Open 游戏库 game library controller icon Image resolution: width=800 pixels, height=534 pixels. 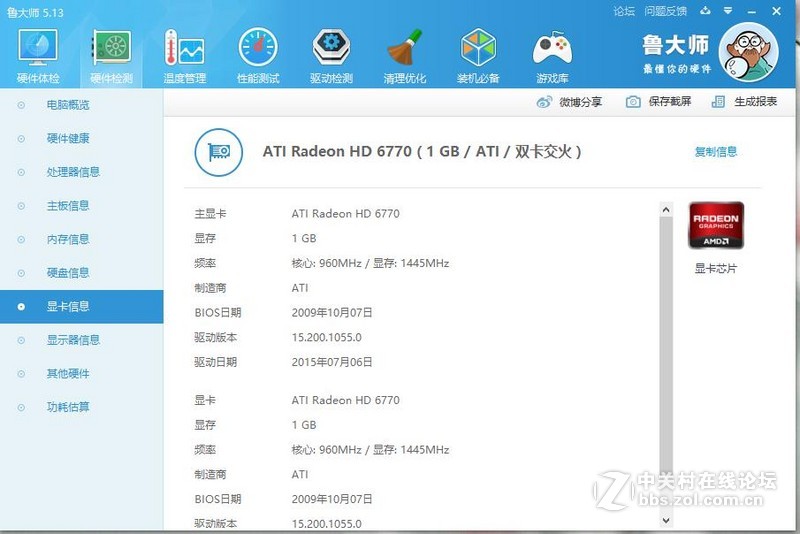coord(552,56)
